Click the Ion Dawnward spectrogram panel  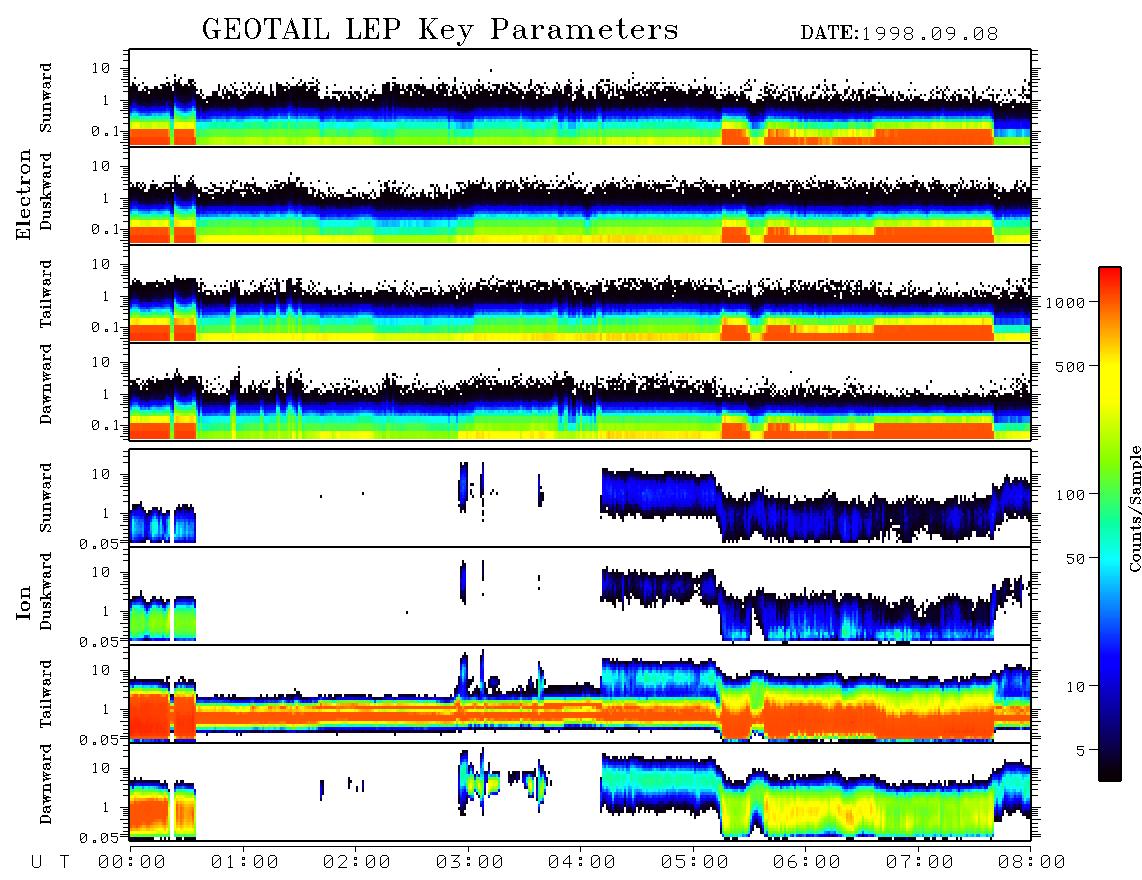(x=580, y=792)
